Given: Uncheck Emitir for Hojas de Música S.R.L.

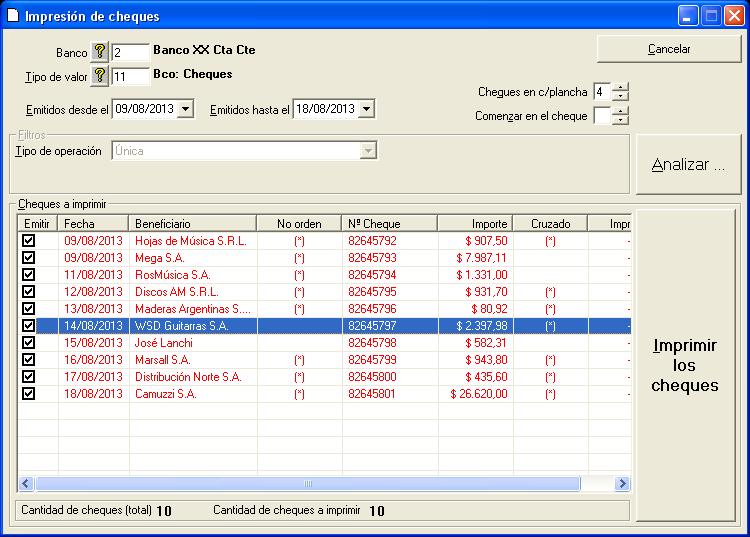Looking at the screenshot, I should [28, 241].
